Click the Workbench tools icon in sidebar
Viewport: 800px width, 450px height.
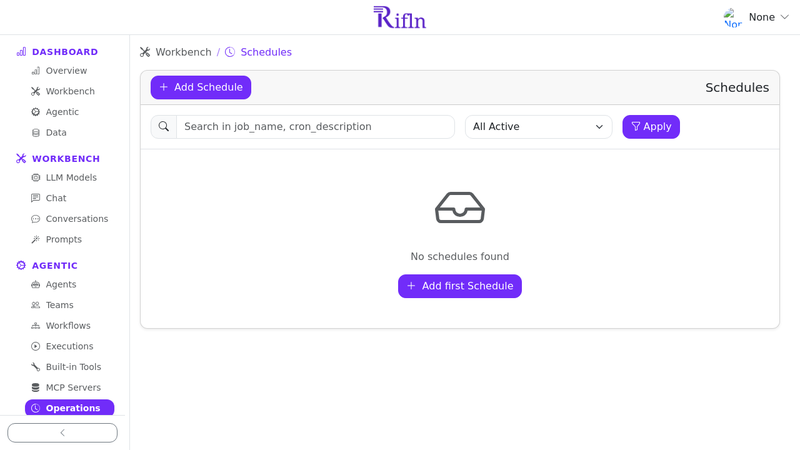point(36,91)
